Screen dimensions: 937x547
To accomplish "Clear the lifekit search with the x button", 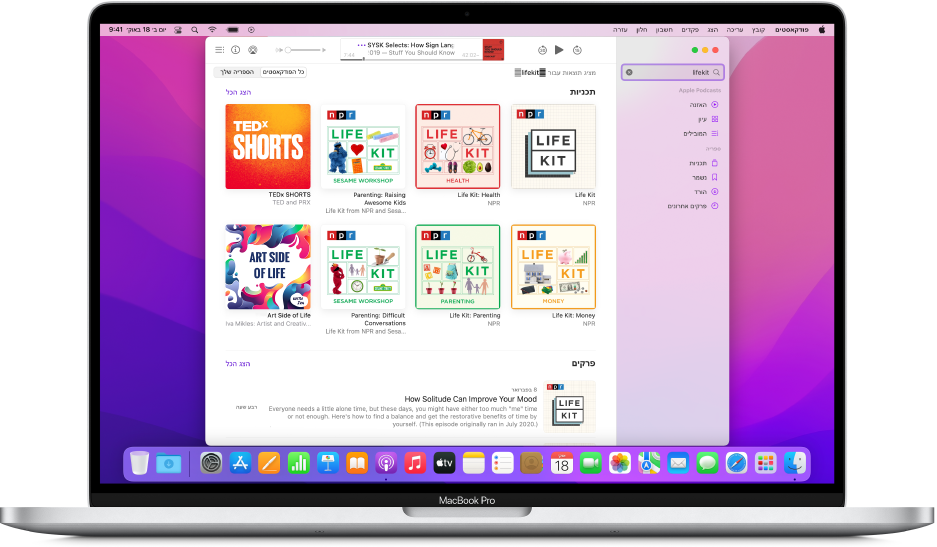I will point(629,72).
